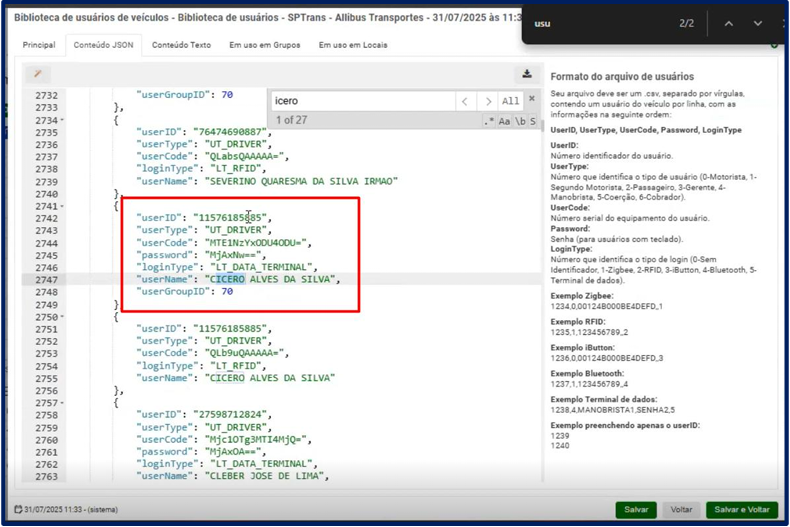The image size is (790, 527).
Task: Click the download JSON icon
Action: [526, 74]
